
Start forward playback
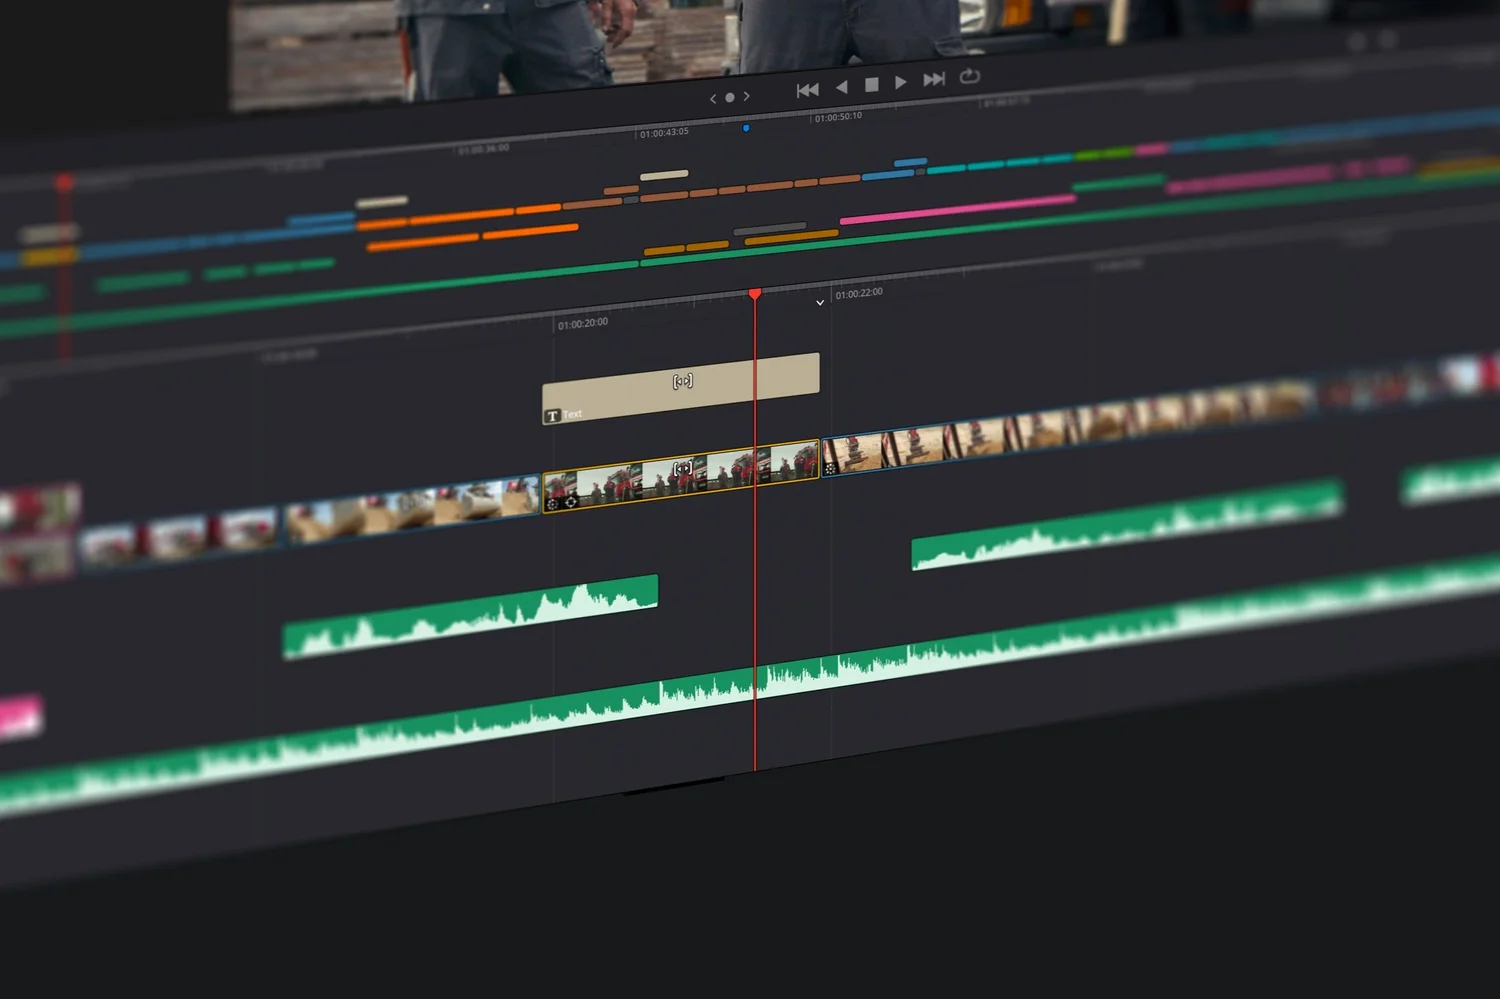[x=901, y=82]
